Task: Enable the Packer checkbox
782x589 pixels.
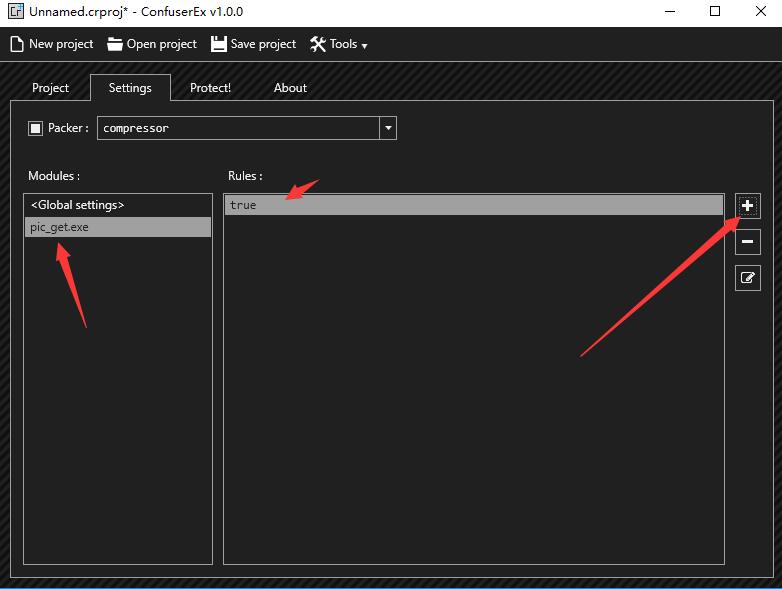Action: point(36,128)
